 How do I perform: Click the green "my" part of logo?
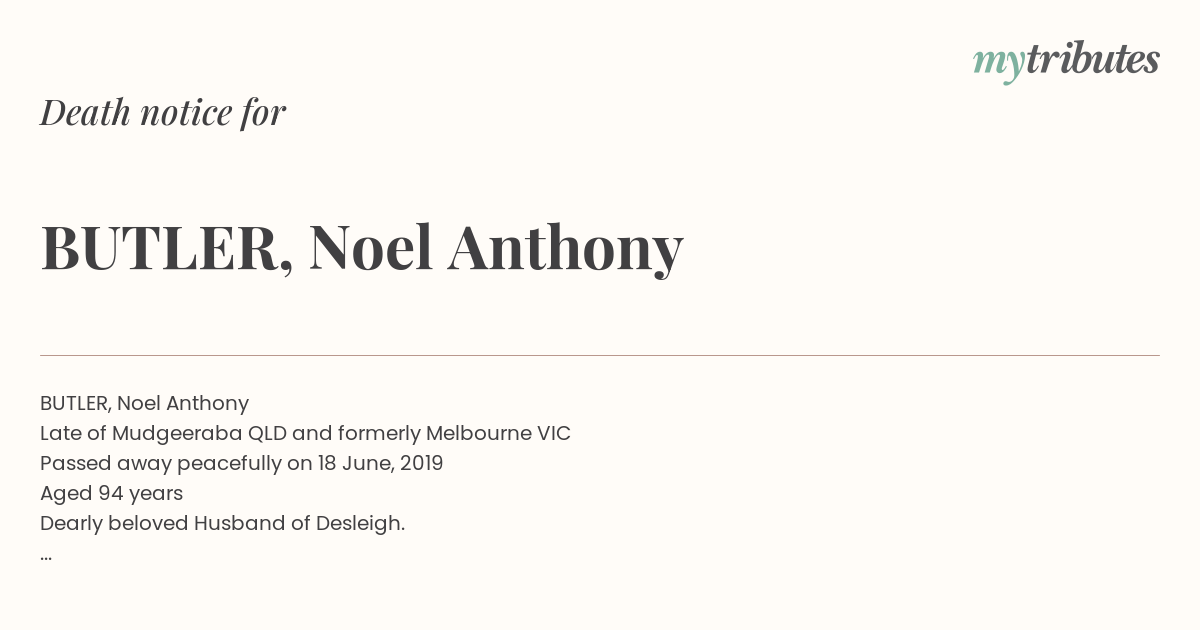pyautogui.click(x=999, y=65)
